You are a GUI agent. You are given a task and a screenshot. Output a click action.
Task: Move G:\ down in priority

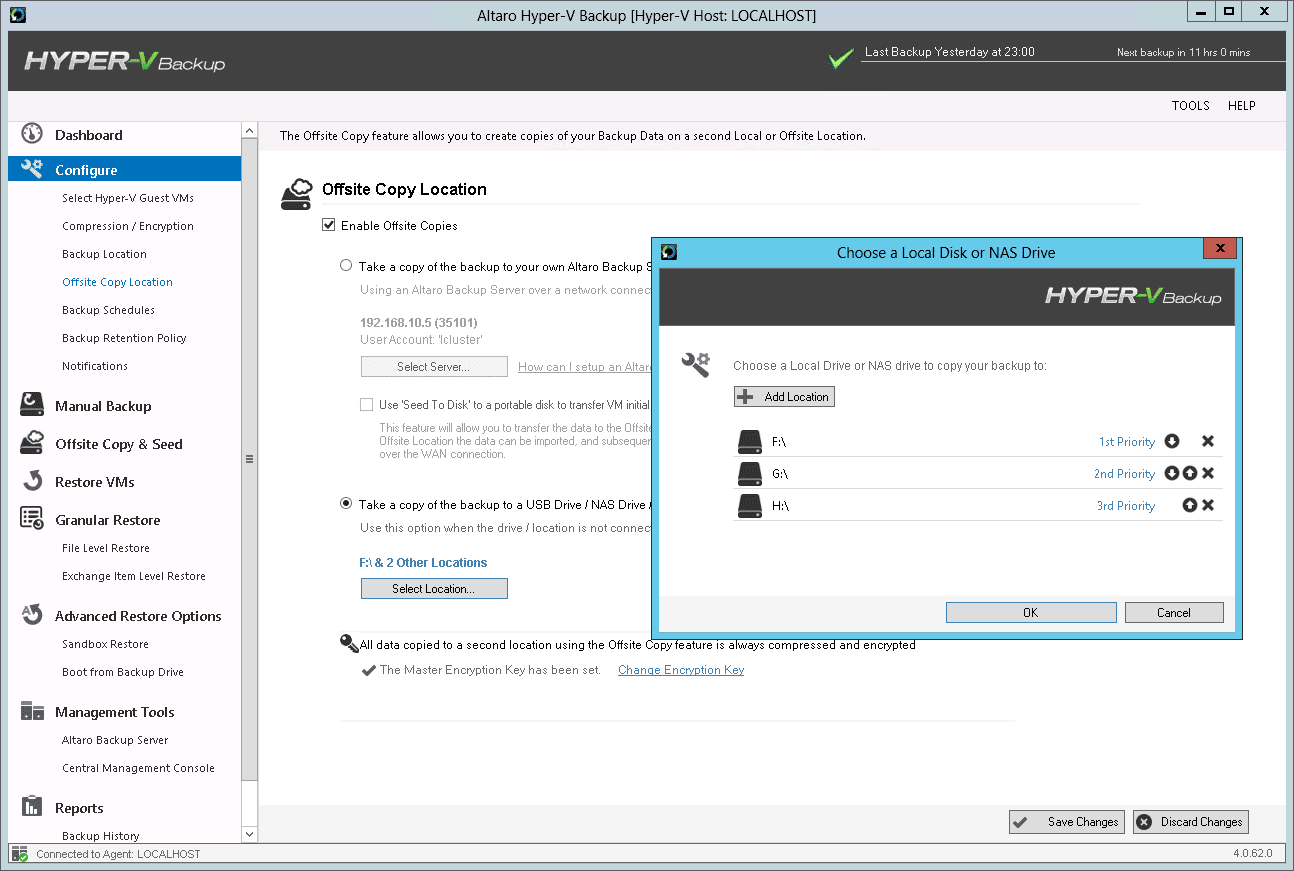[x=1172, y=473]
